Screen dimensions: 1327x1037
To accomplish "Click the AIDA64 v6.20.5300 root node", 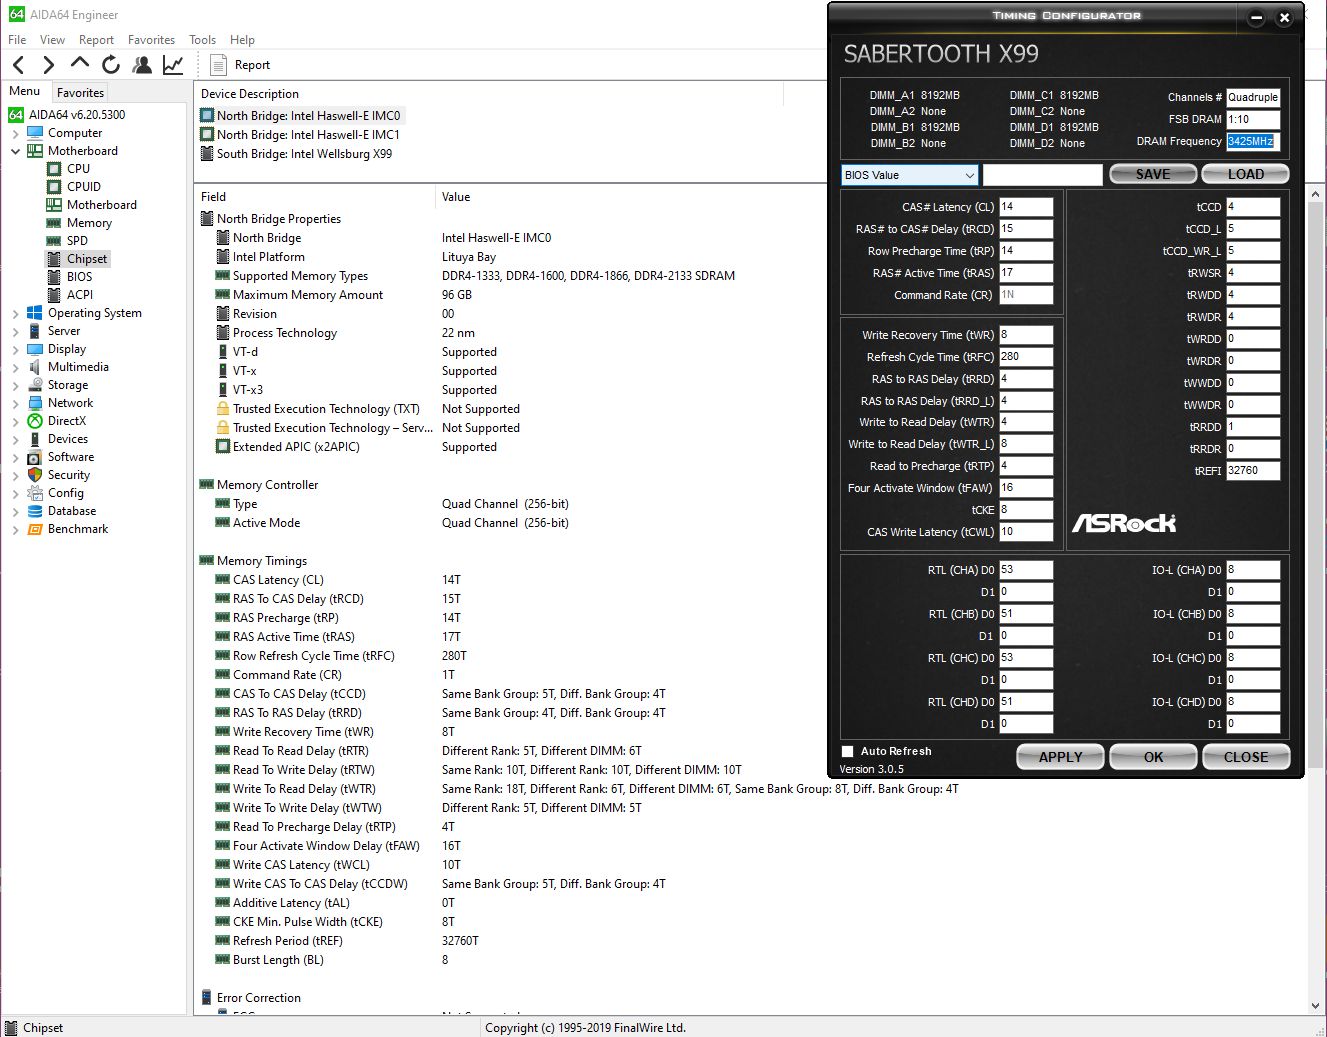I will 77,115.
